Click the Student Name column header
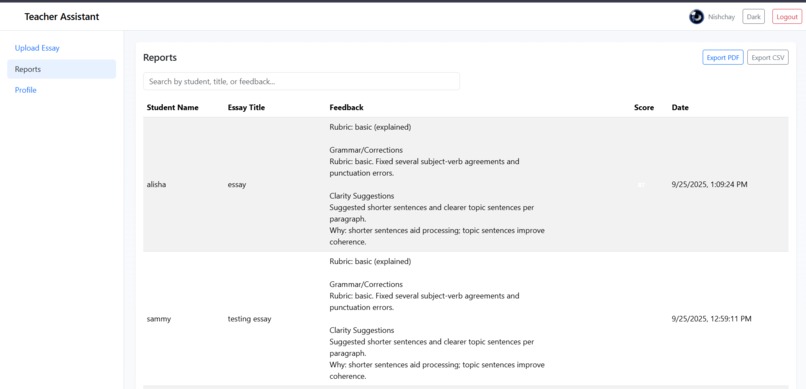This screenshot has height=389, width=806. tap(172, 107)
